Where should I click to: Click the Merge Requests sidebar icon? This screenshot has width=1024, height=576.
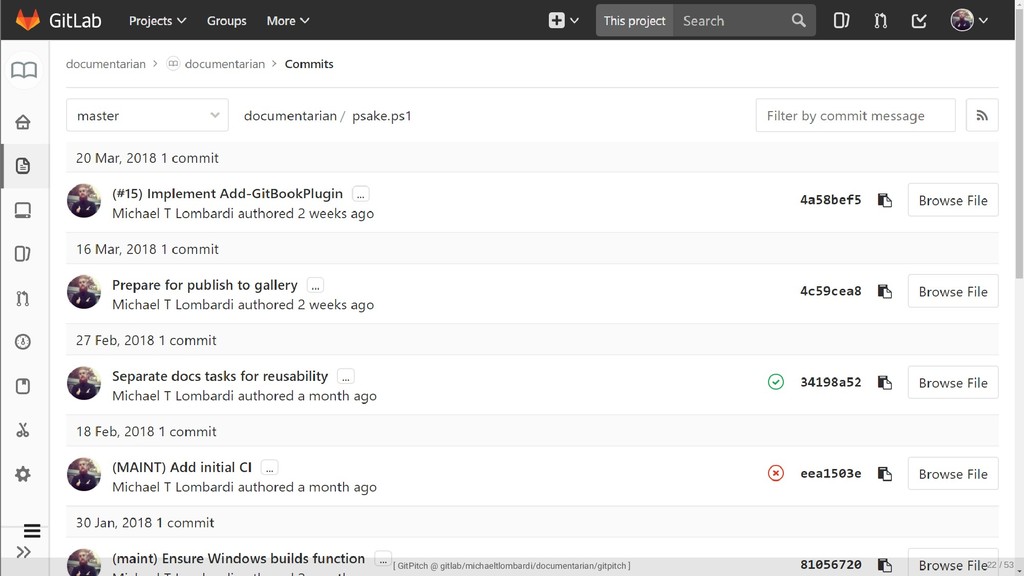click(23, 298)
